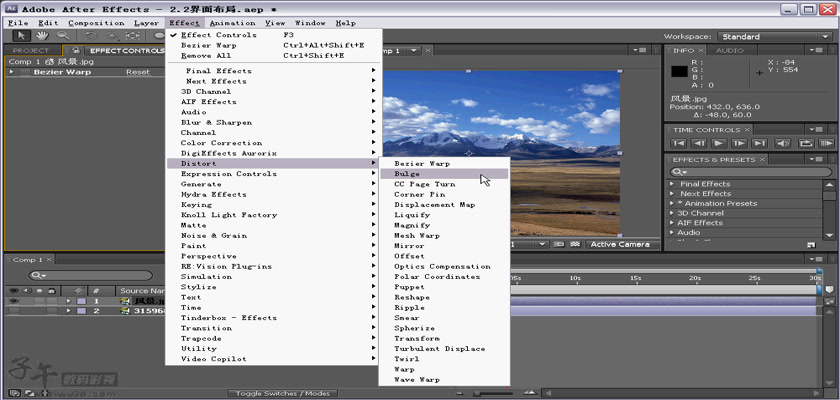Select the Hand tool

point(42,36)
